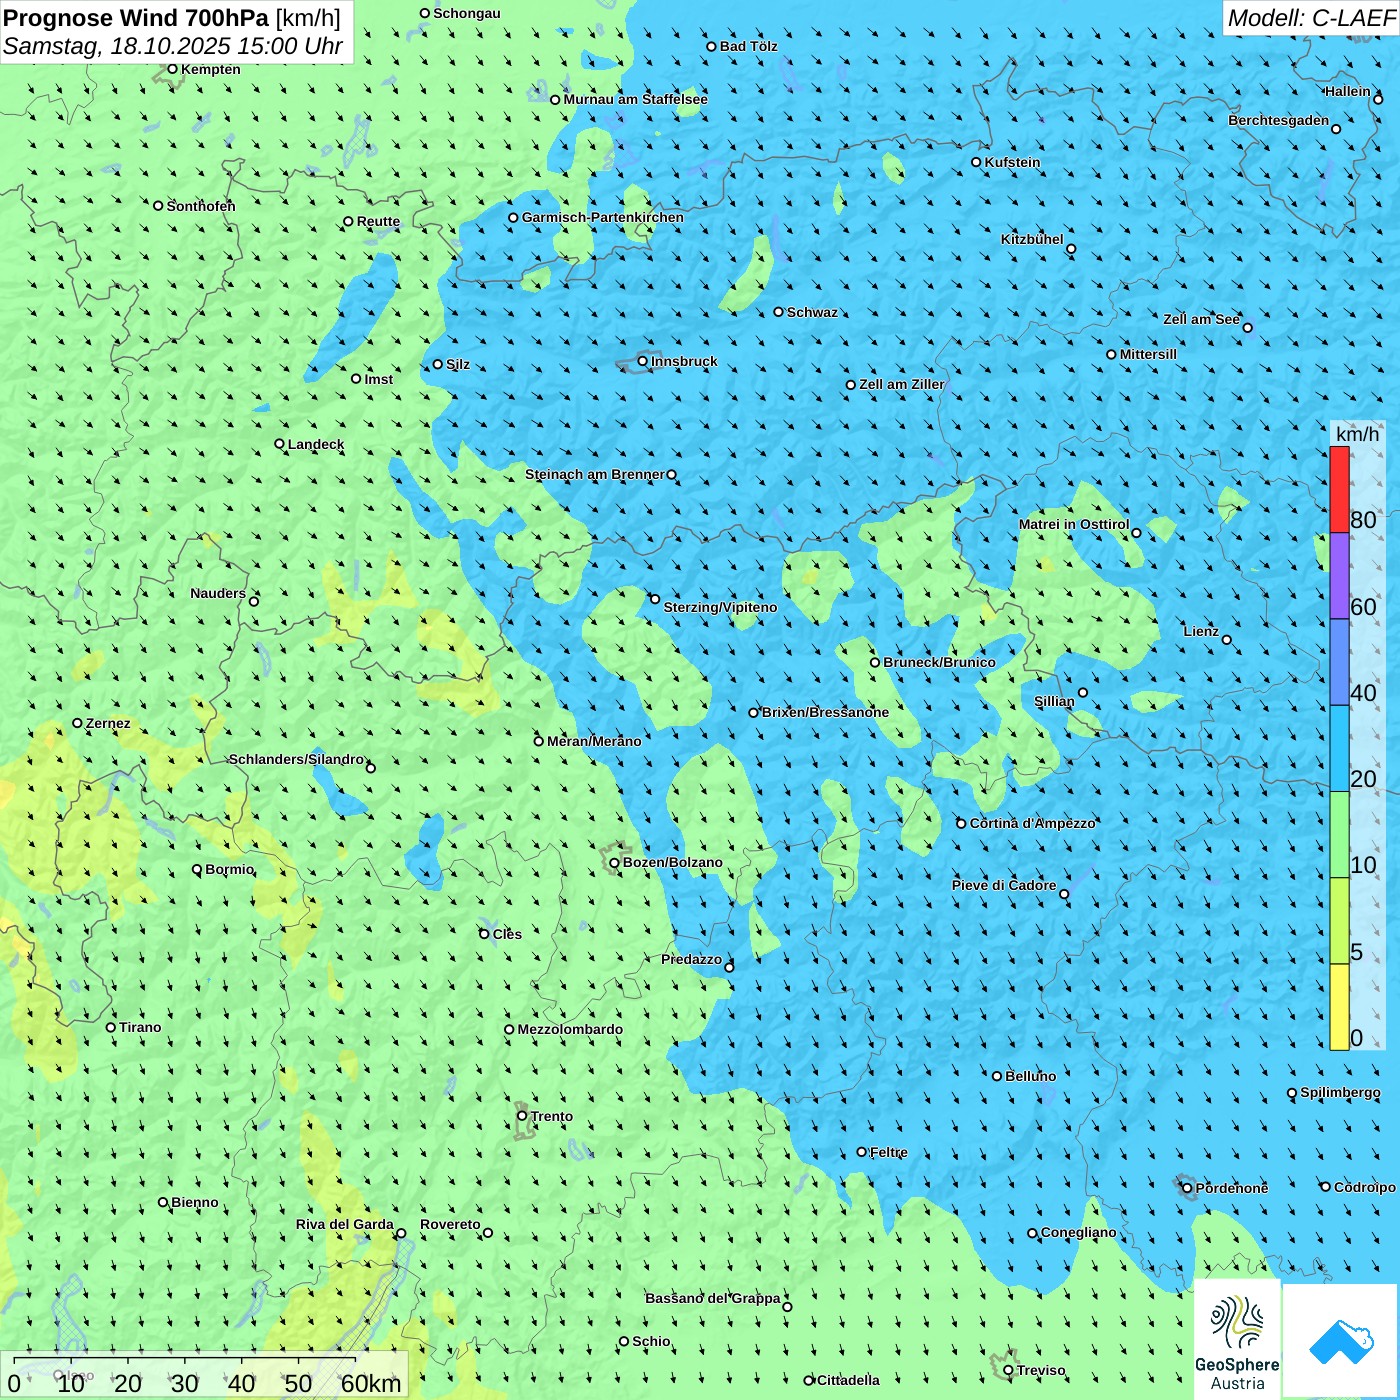Viewport: 1400px width, 1400px height.
Task: Click the Pordenone label
Action: 1232,1188
